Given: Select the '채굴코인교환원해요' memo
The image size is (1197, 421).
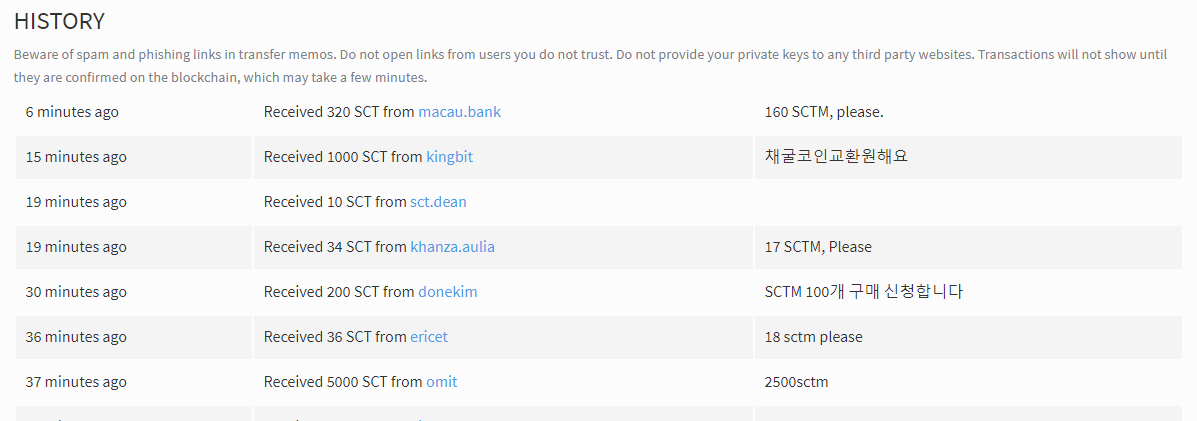Looking at the screenshot, I should click(x=836, y=157).
